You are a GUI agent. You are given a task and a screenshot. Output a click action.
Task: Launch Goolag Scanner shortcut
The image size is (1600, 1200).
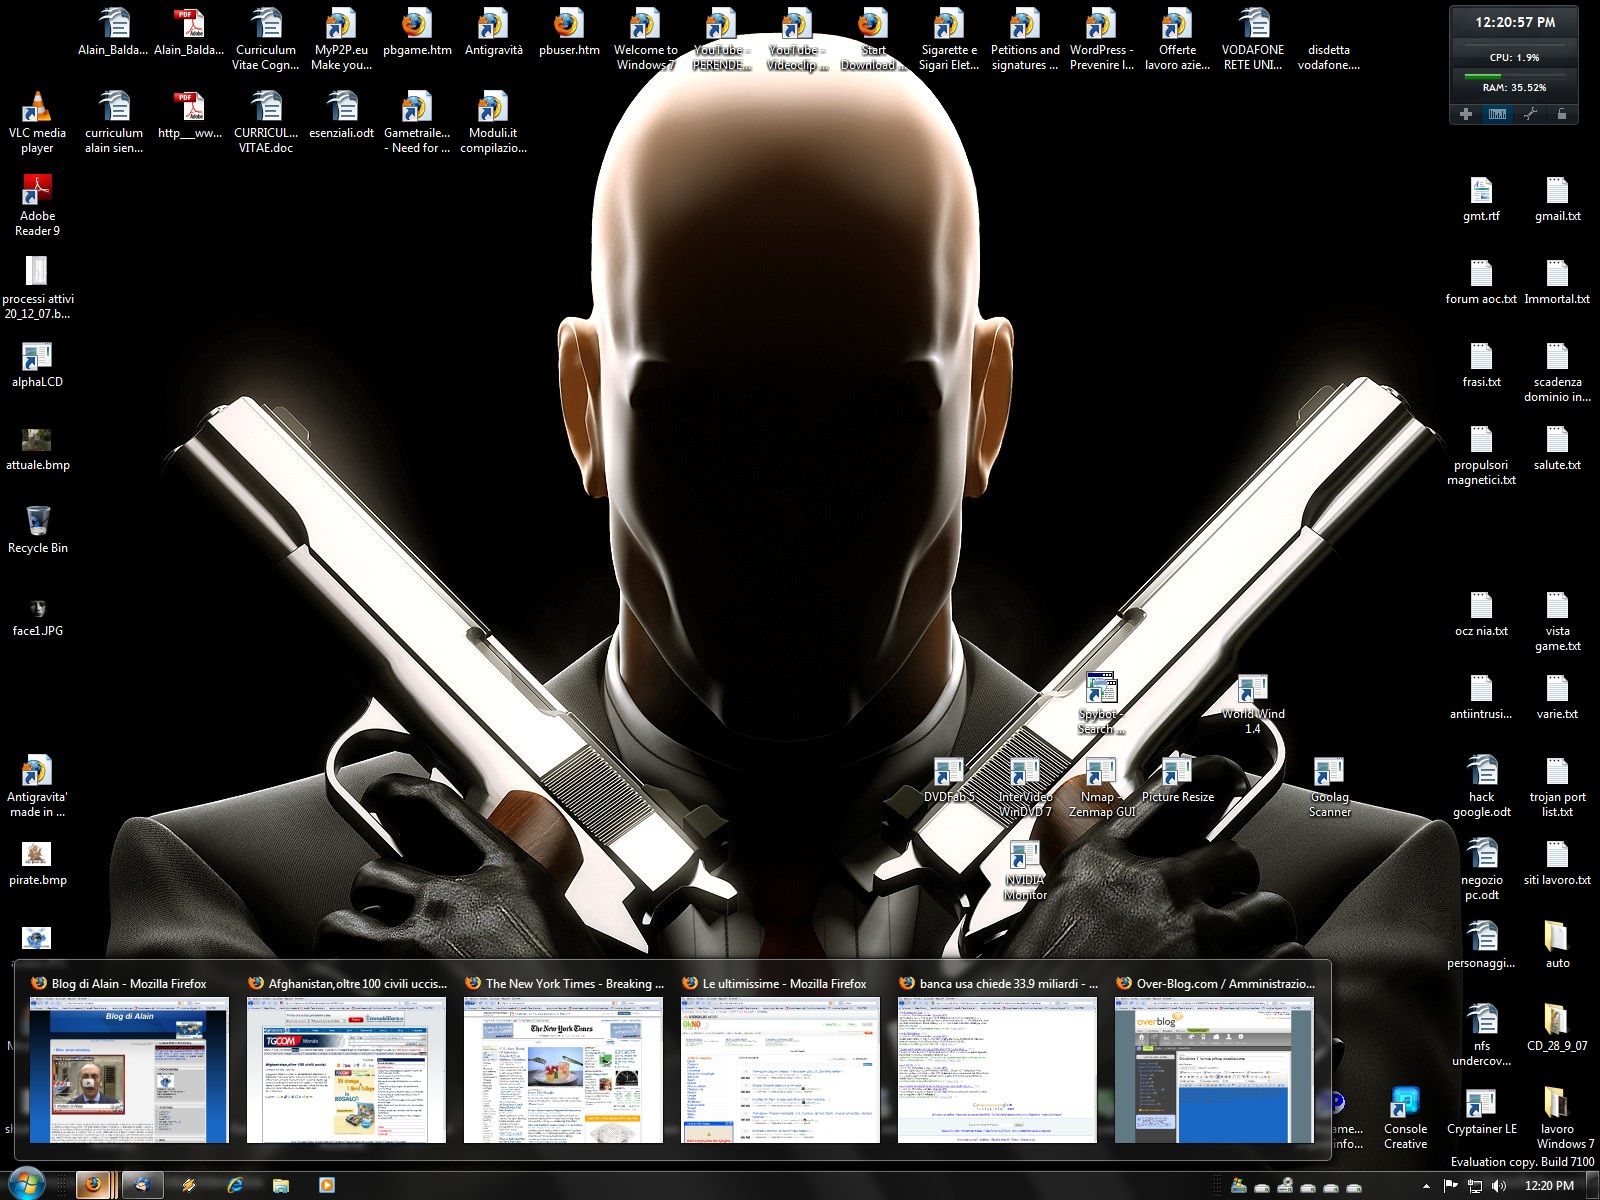pos(1329,786)
